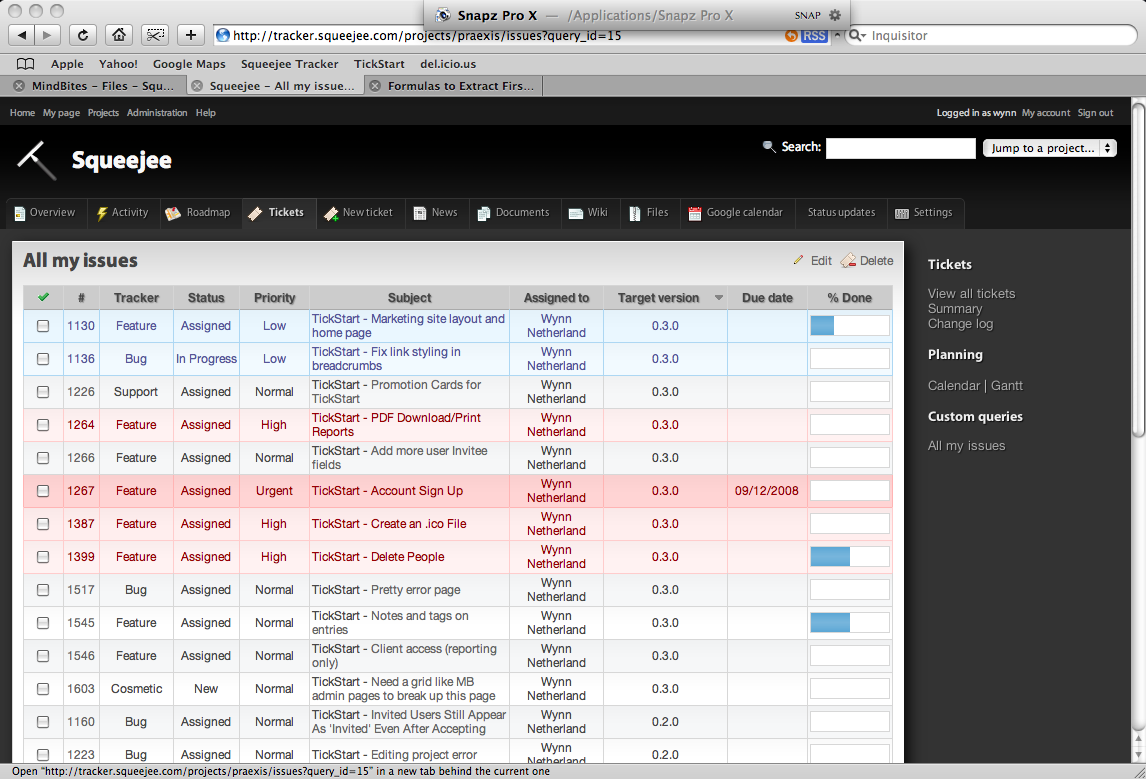Open the Wiki tab icon
This screenshot has width=1146, height=779.
[x=576, y=213]
